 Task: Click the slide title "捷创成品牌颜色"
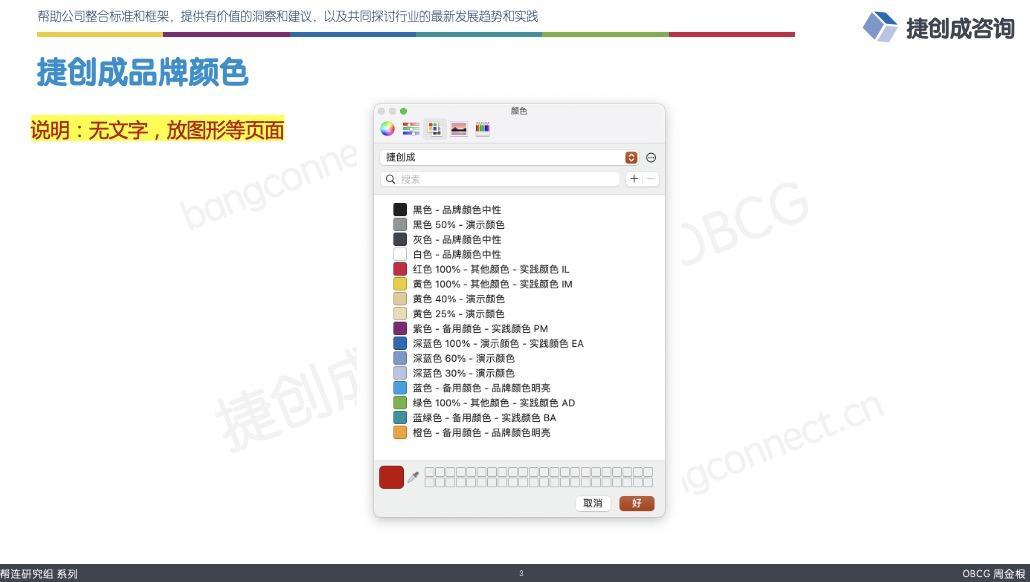(x=143, y=72)
